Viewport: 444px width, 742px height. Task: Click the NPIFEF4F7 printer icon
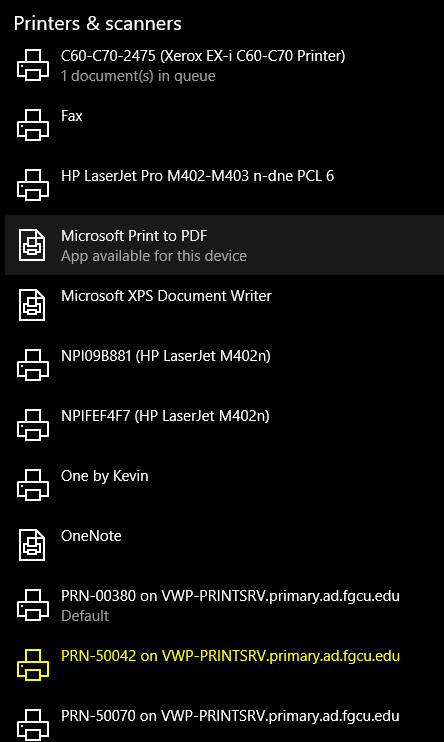[x=33, y=425]
